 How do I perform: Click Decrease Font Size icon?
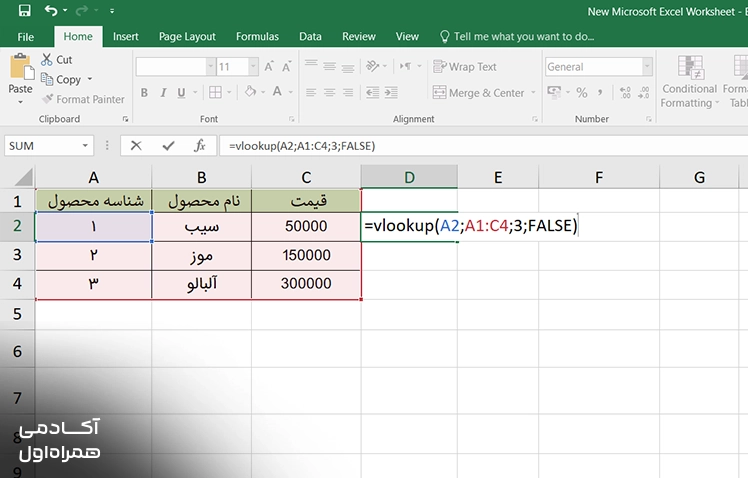[x=286, y=66]
